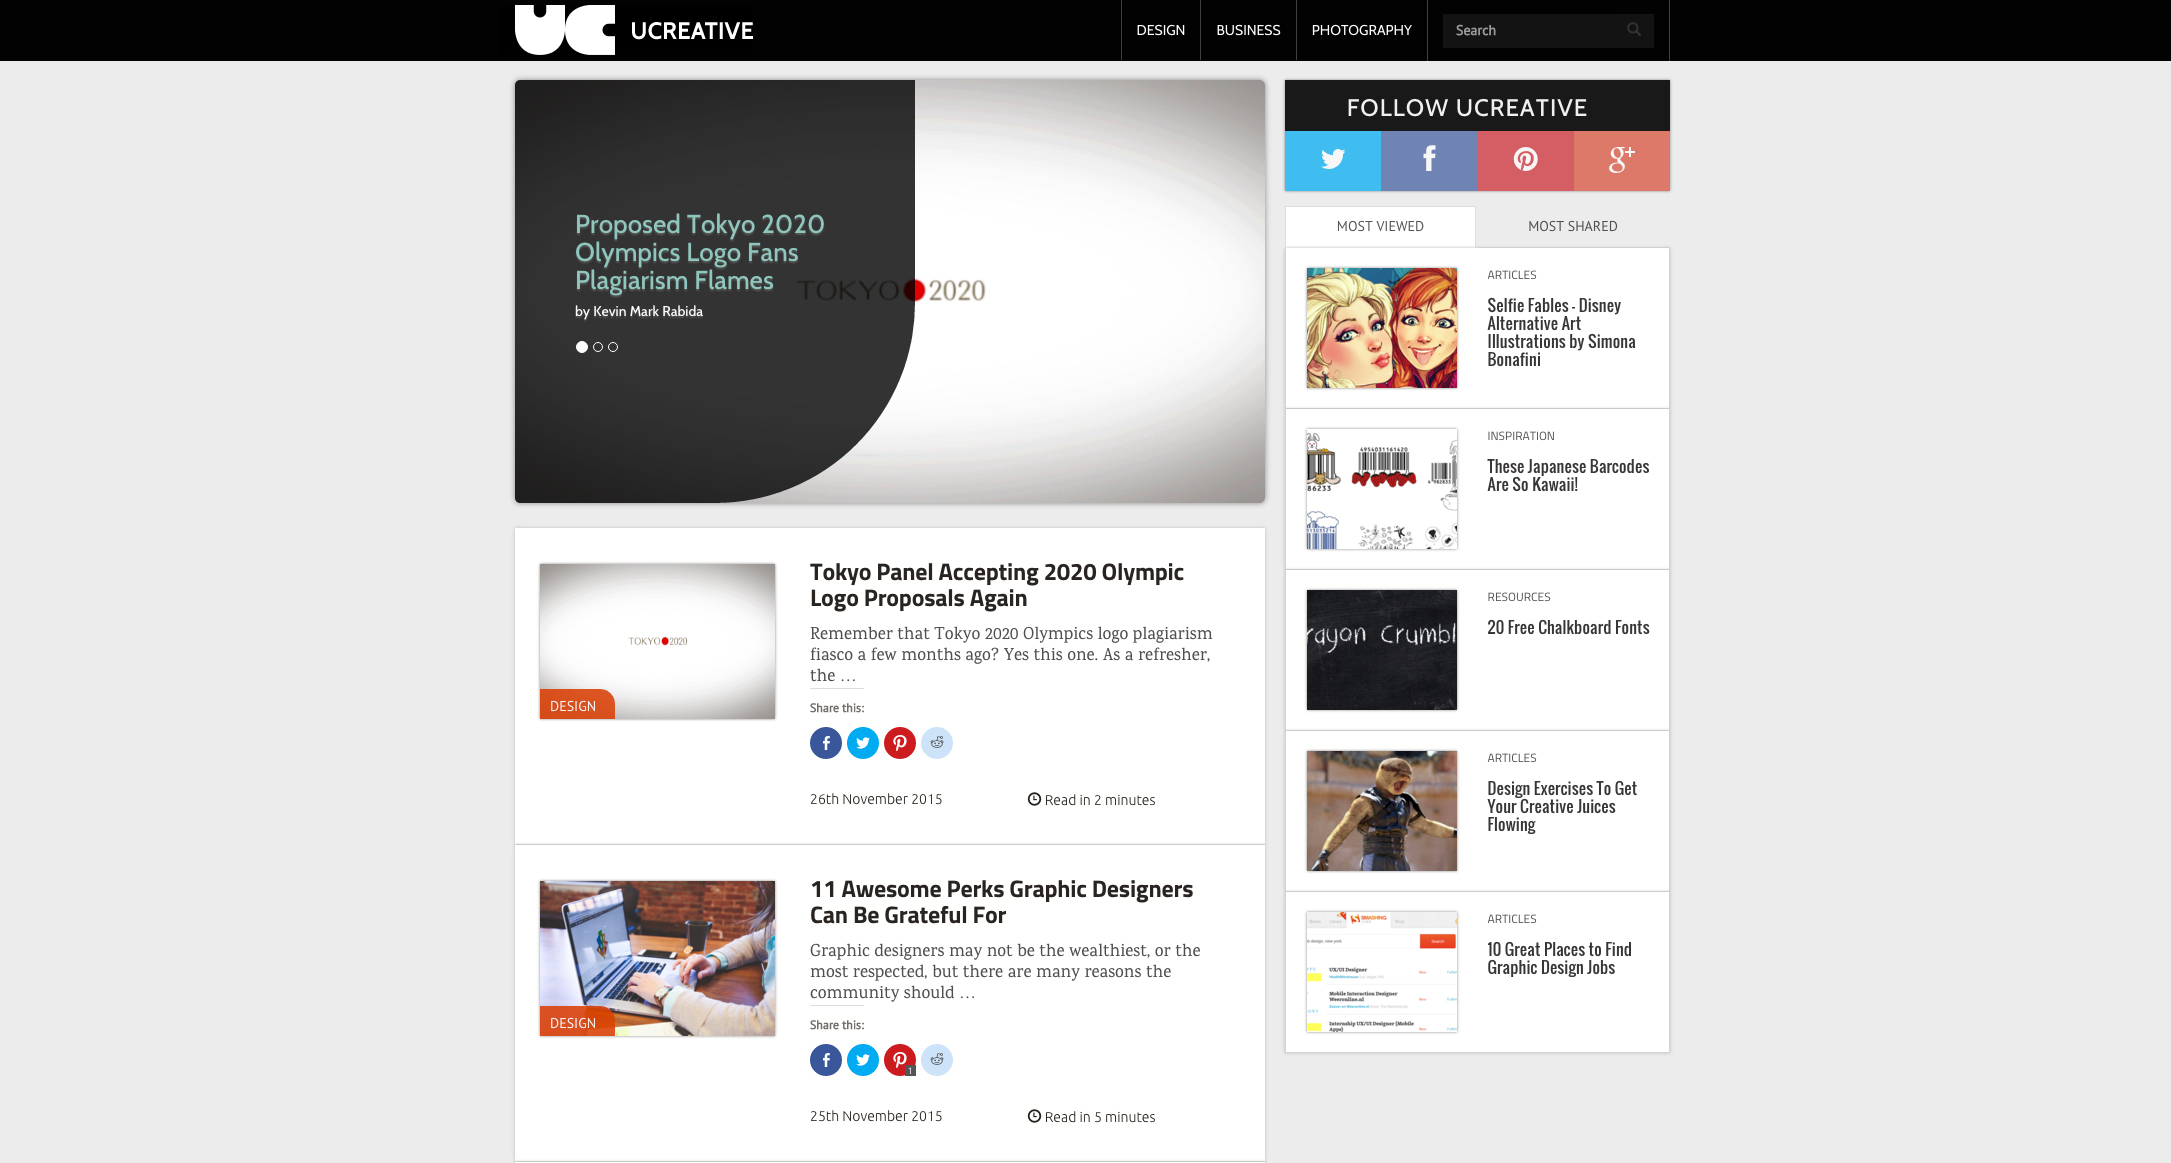Click the Search input field

1535,30
